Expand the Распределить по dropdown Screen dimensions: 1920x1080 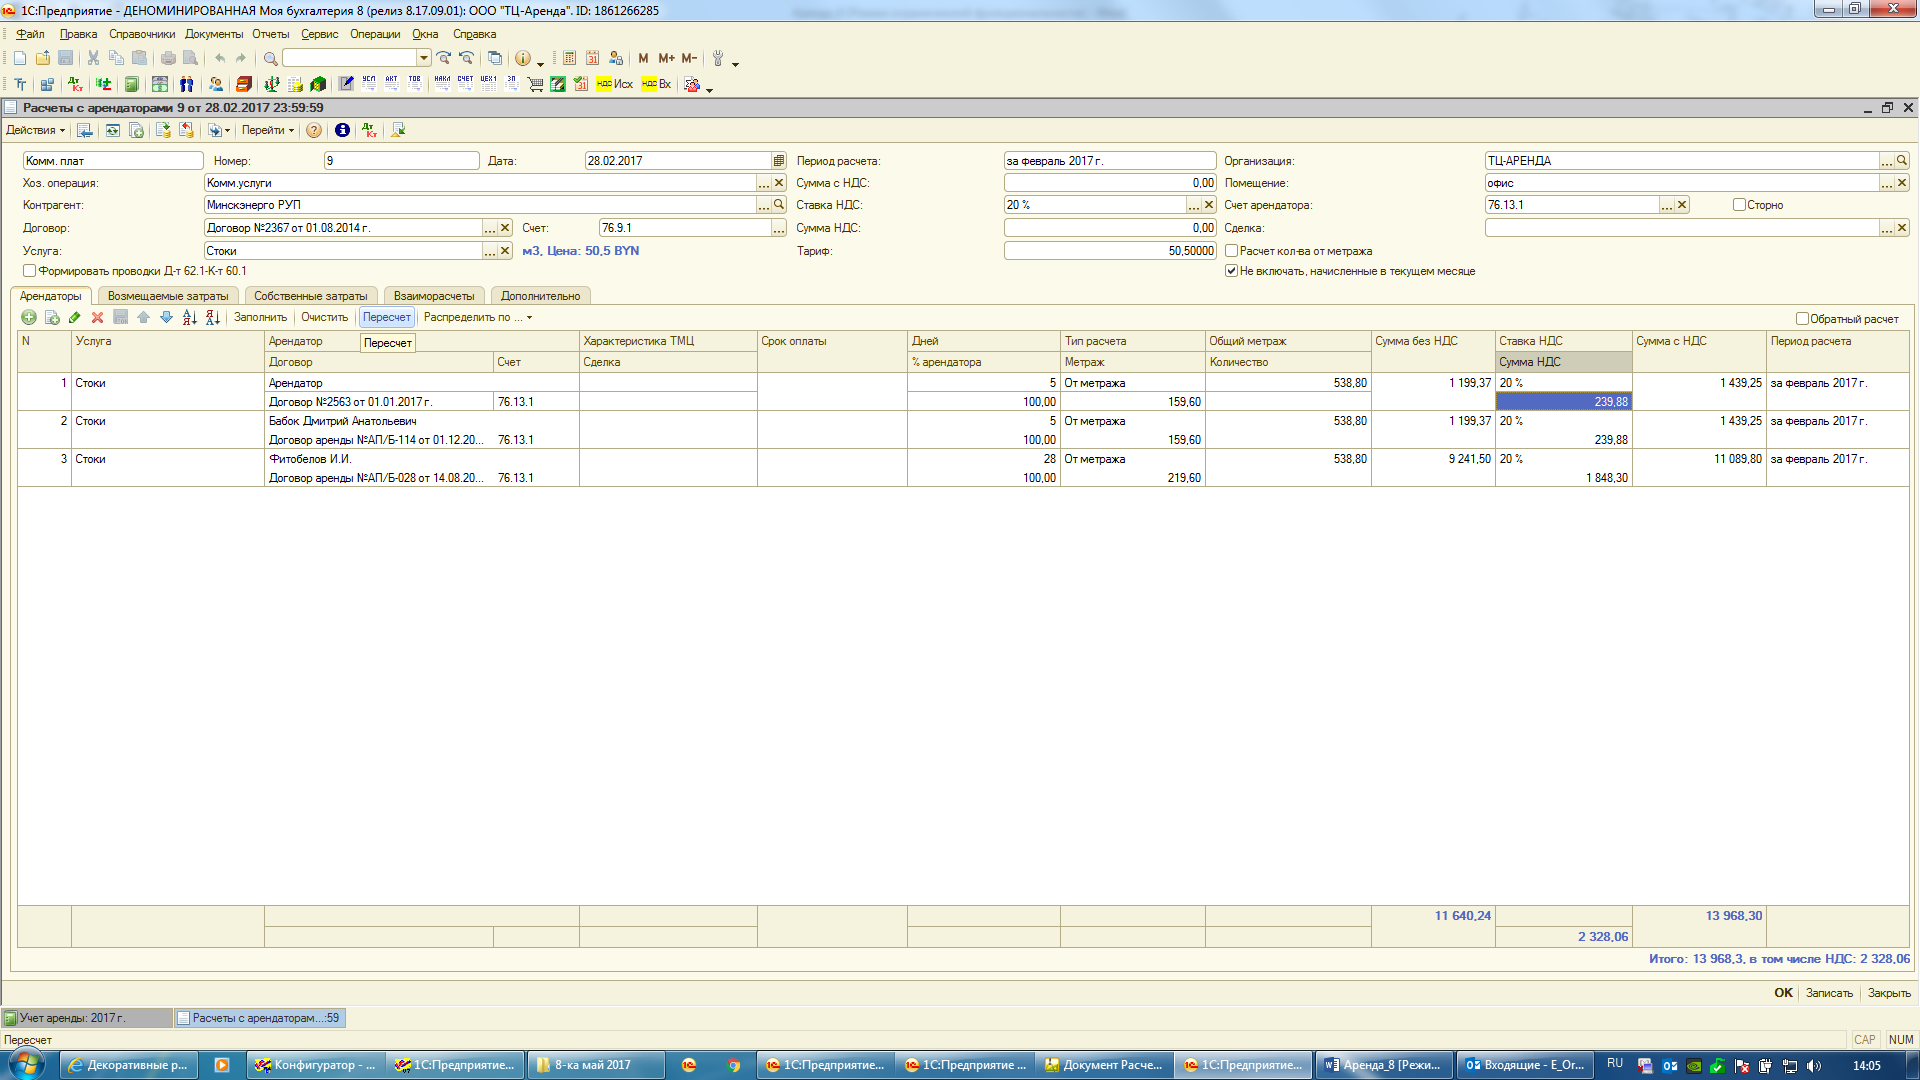pos(477,318)
